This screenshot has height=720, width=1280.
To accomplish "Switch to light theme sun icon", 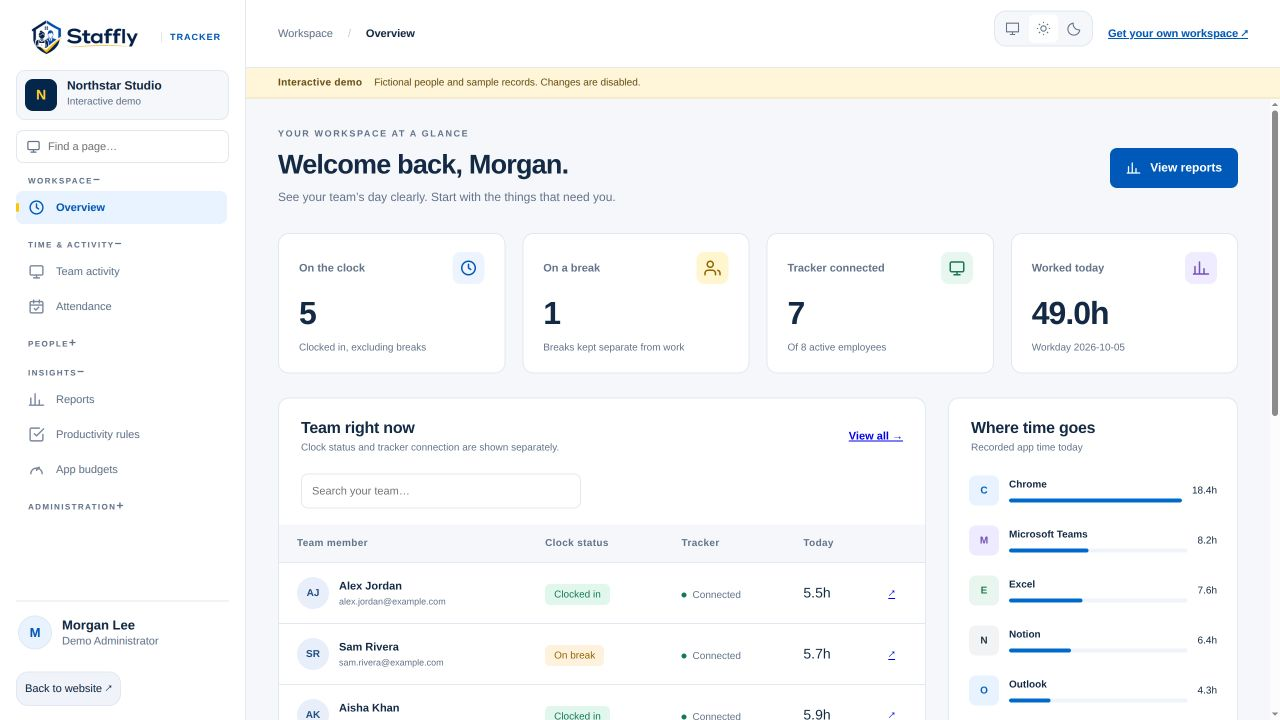I will (1043, 29).
